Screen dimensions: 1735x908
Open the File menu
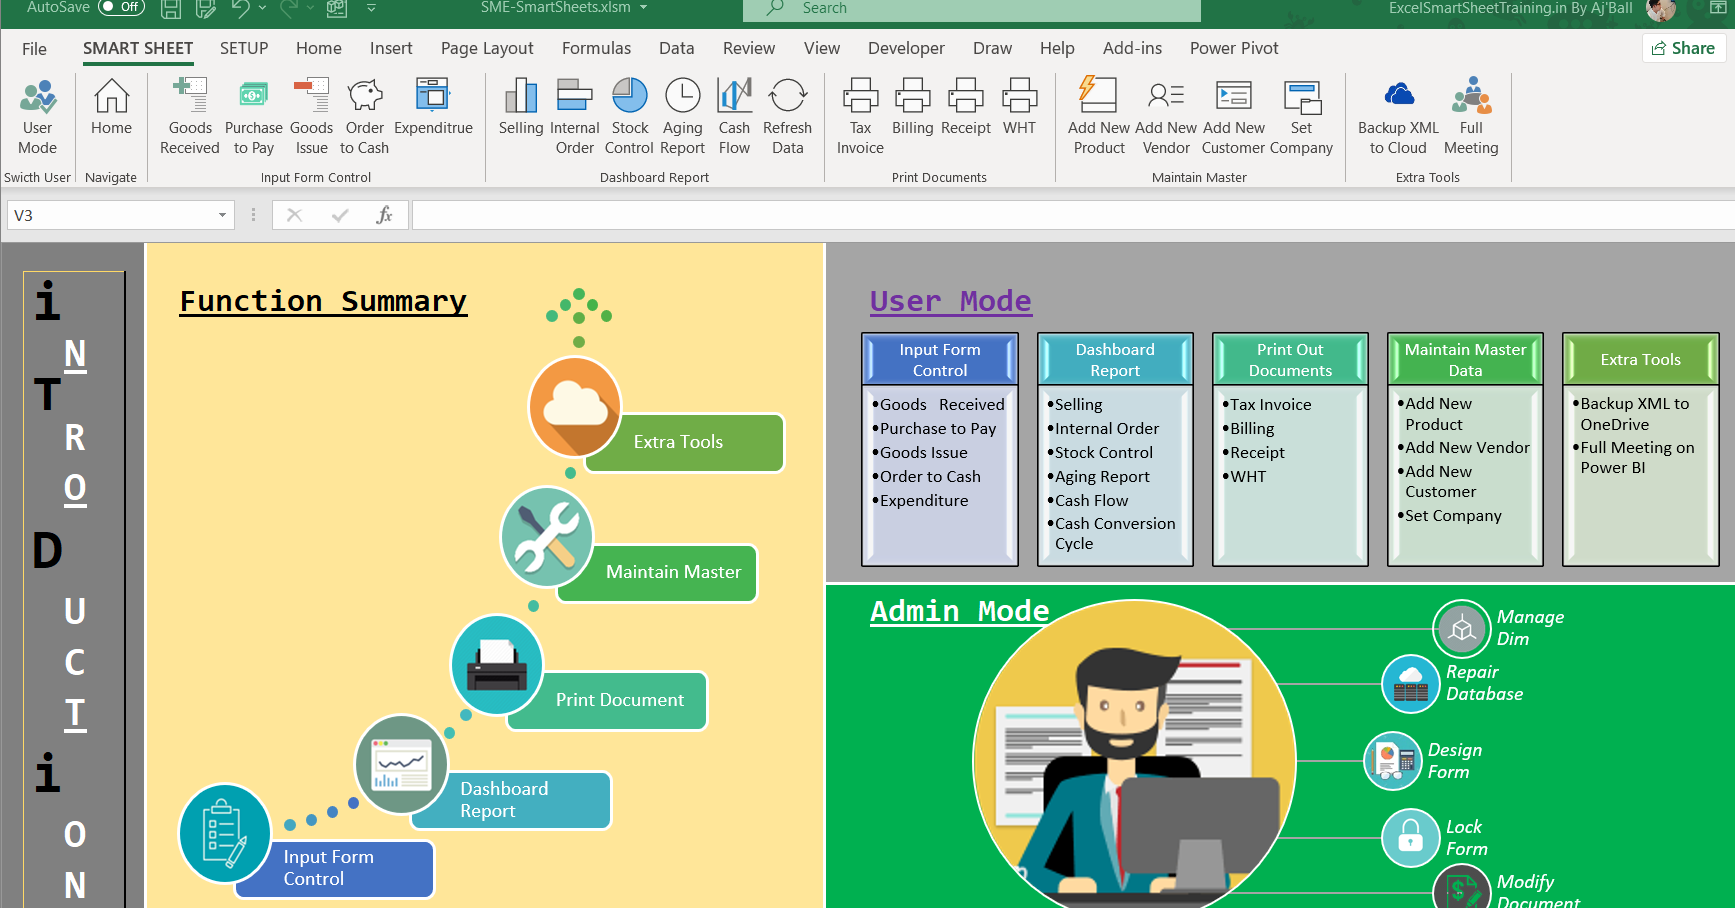click(34, 48)
